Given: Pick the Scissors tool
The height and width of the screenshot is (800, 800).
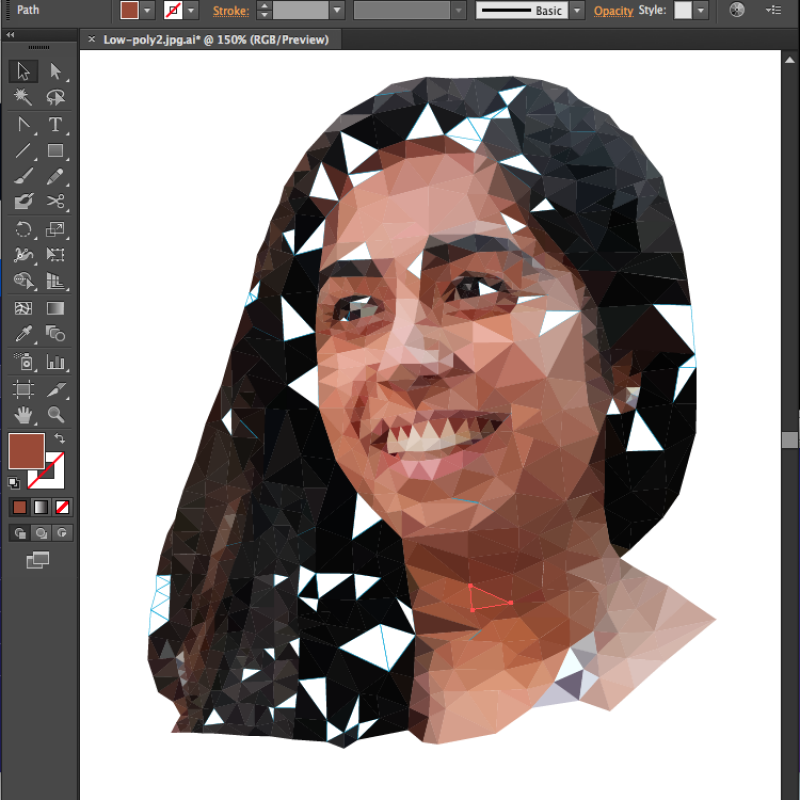Looking at the screenshot, I should click(56, 202).
